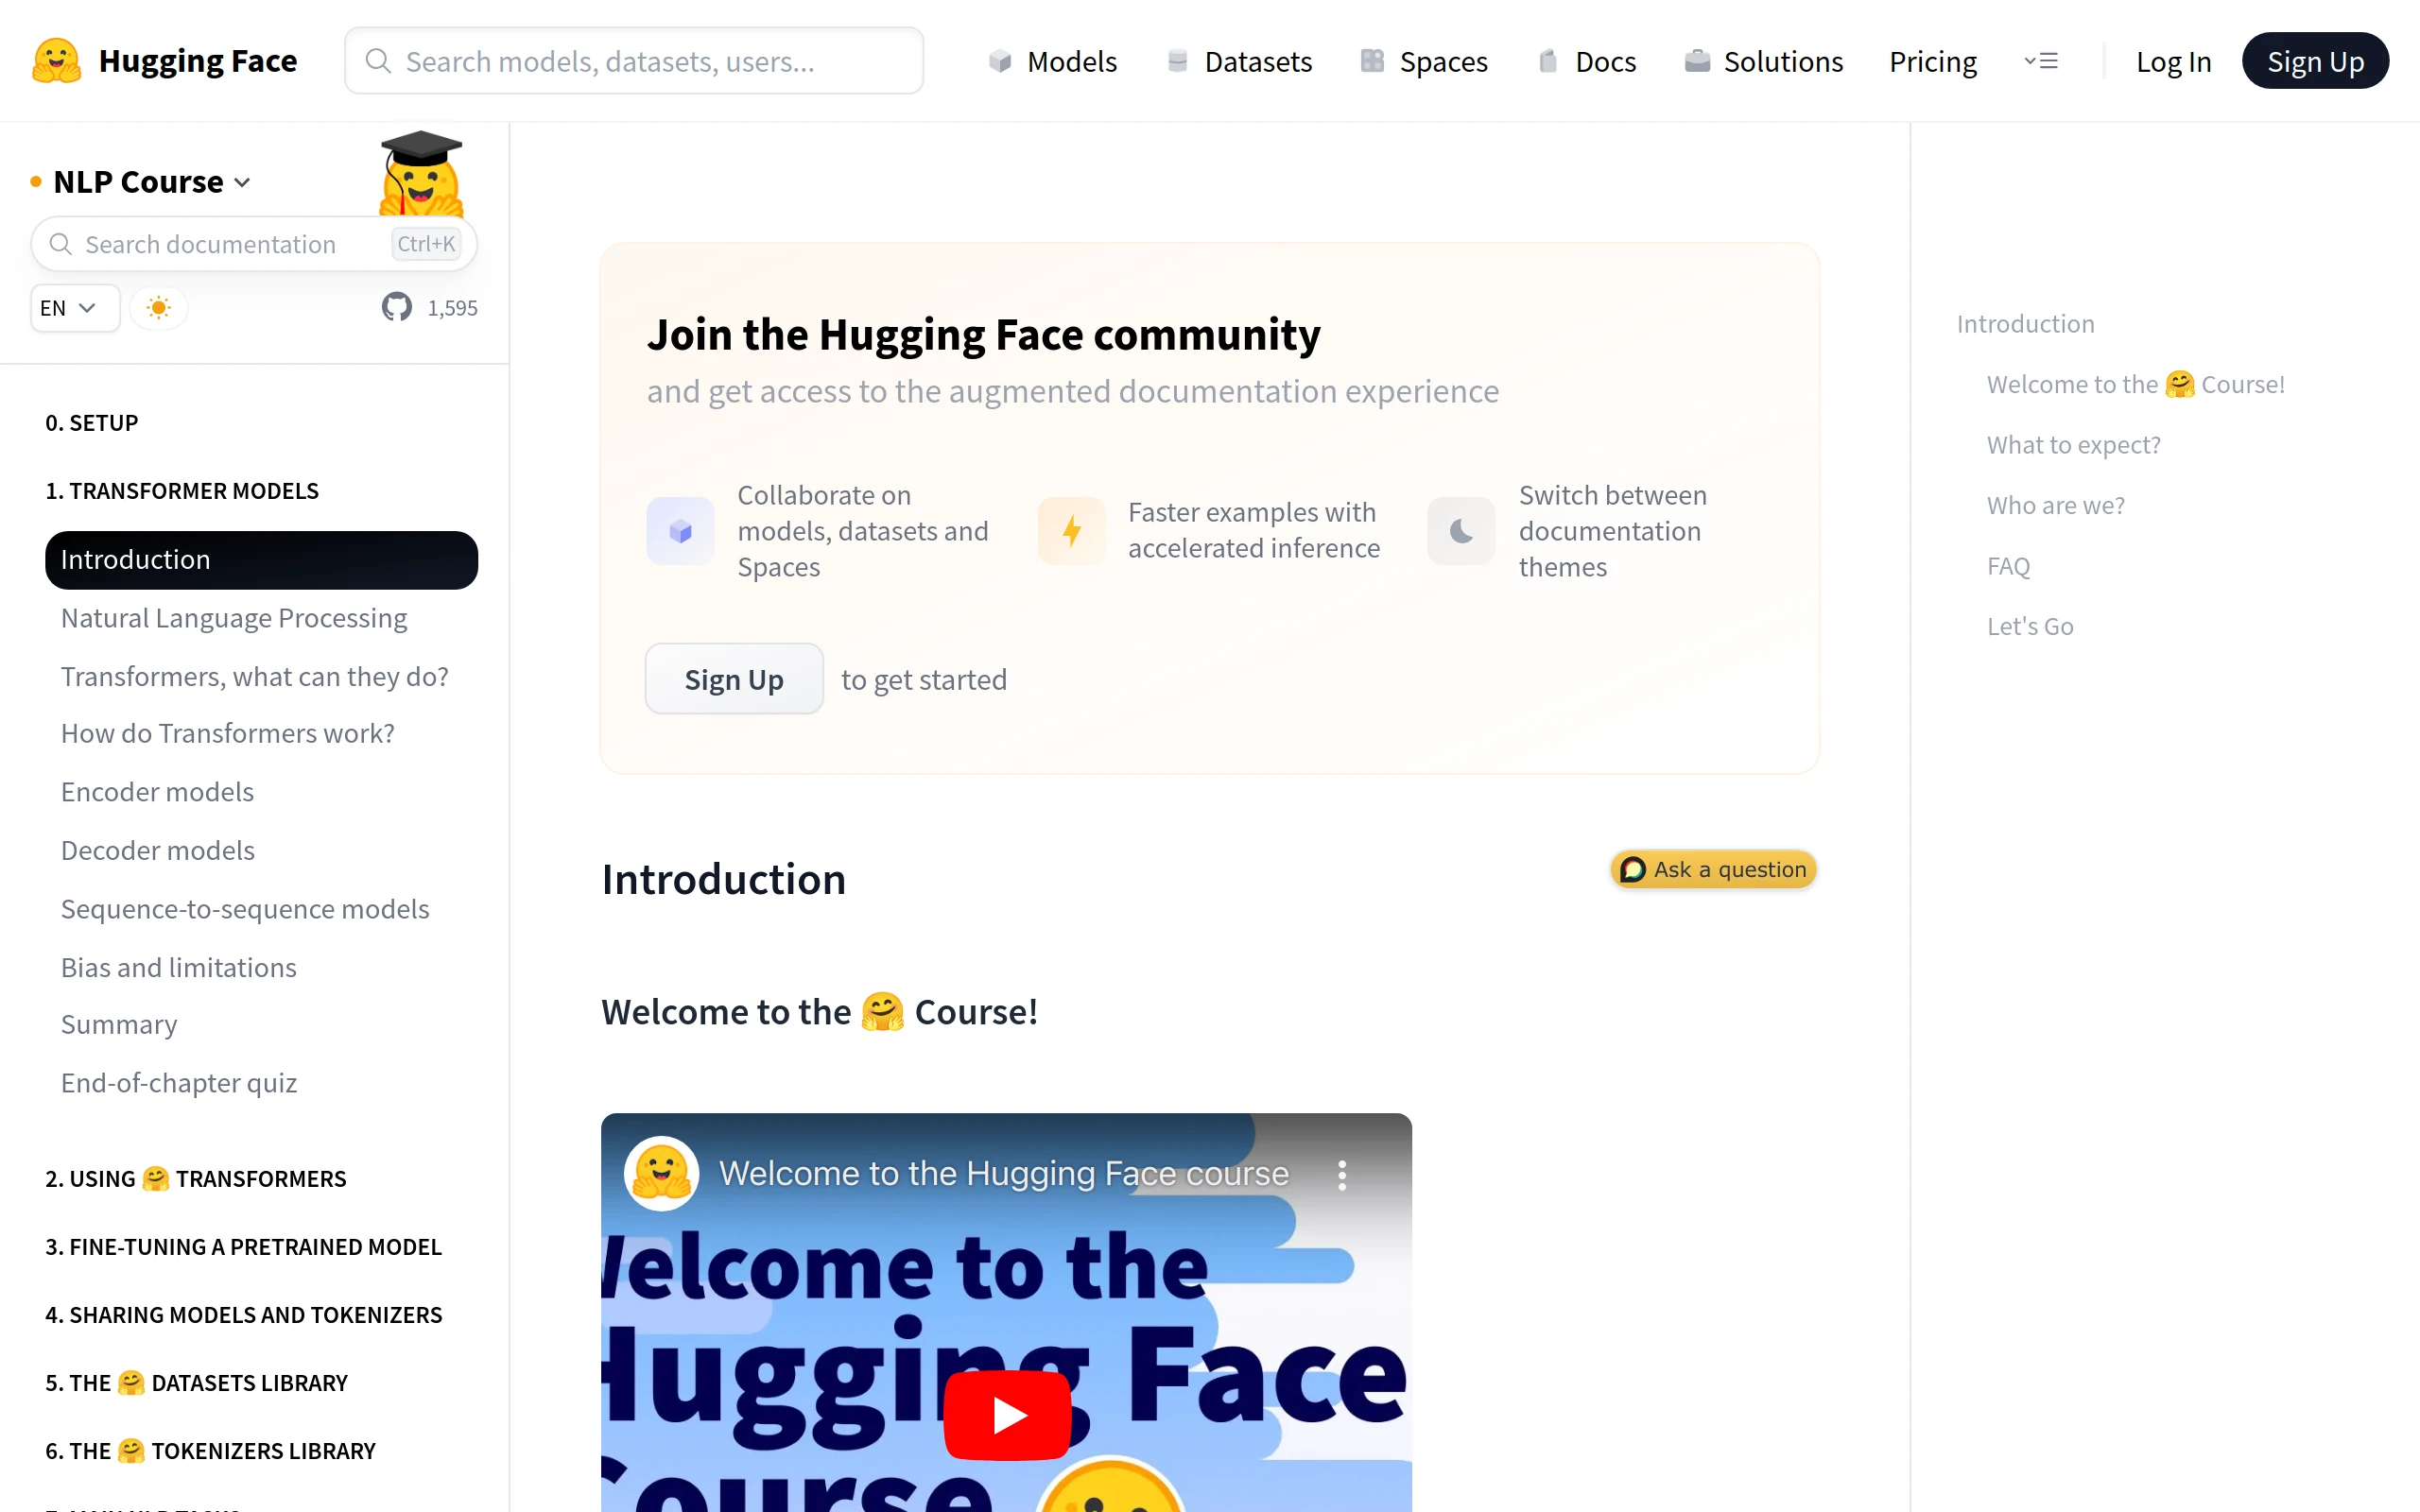Toggle the light theme sun icon
This screenshot has width=2420, height=1512.
[x=158, y=307]
